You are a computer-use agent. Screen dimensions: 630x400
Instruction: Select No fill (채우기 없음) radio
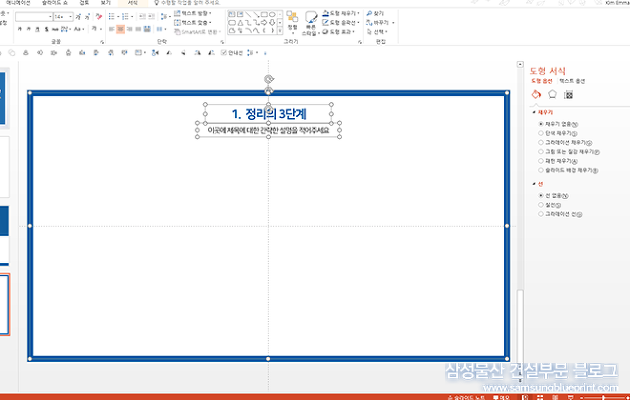pos(541,124)
